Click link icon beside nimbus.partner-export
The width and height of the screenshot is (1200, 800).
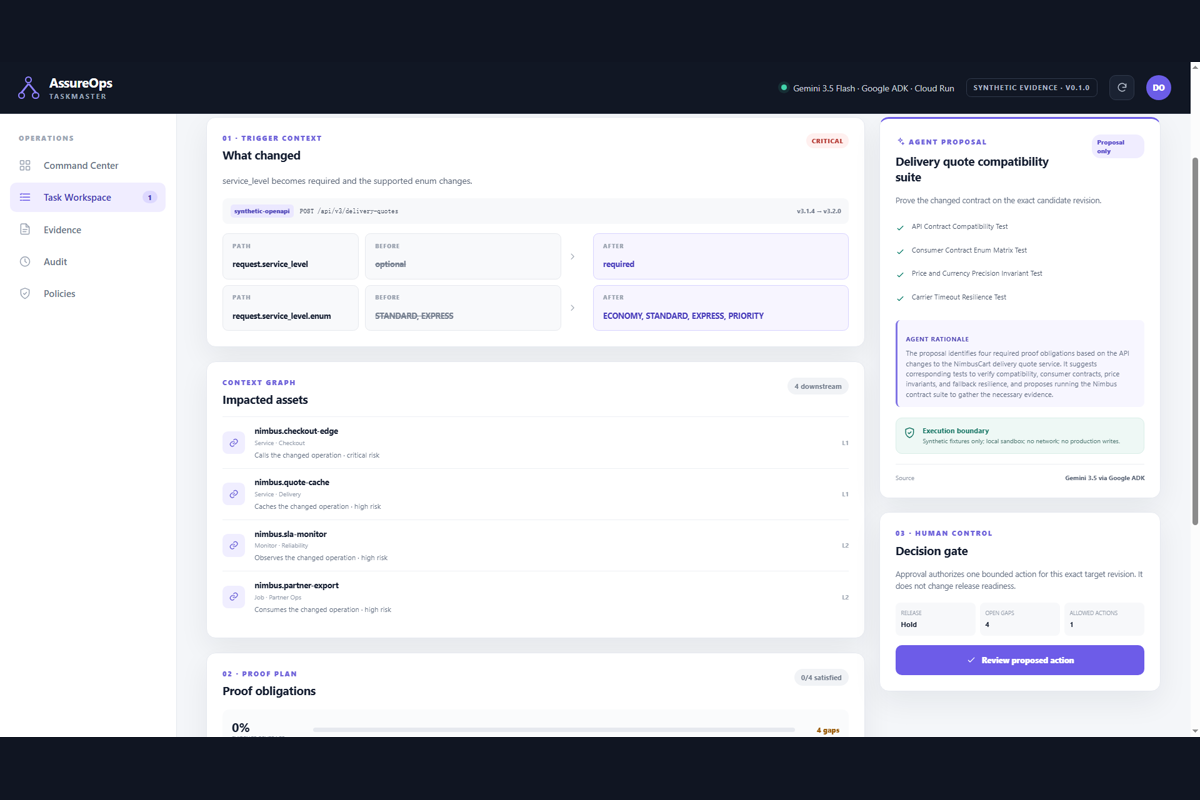click(x=233, y=597)
